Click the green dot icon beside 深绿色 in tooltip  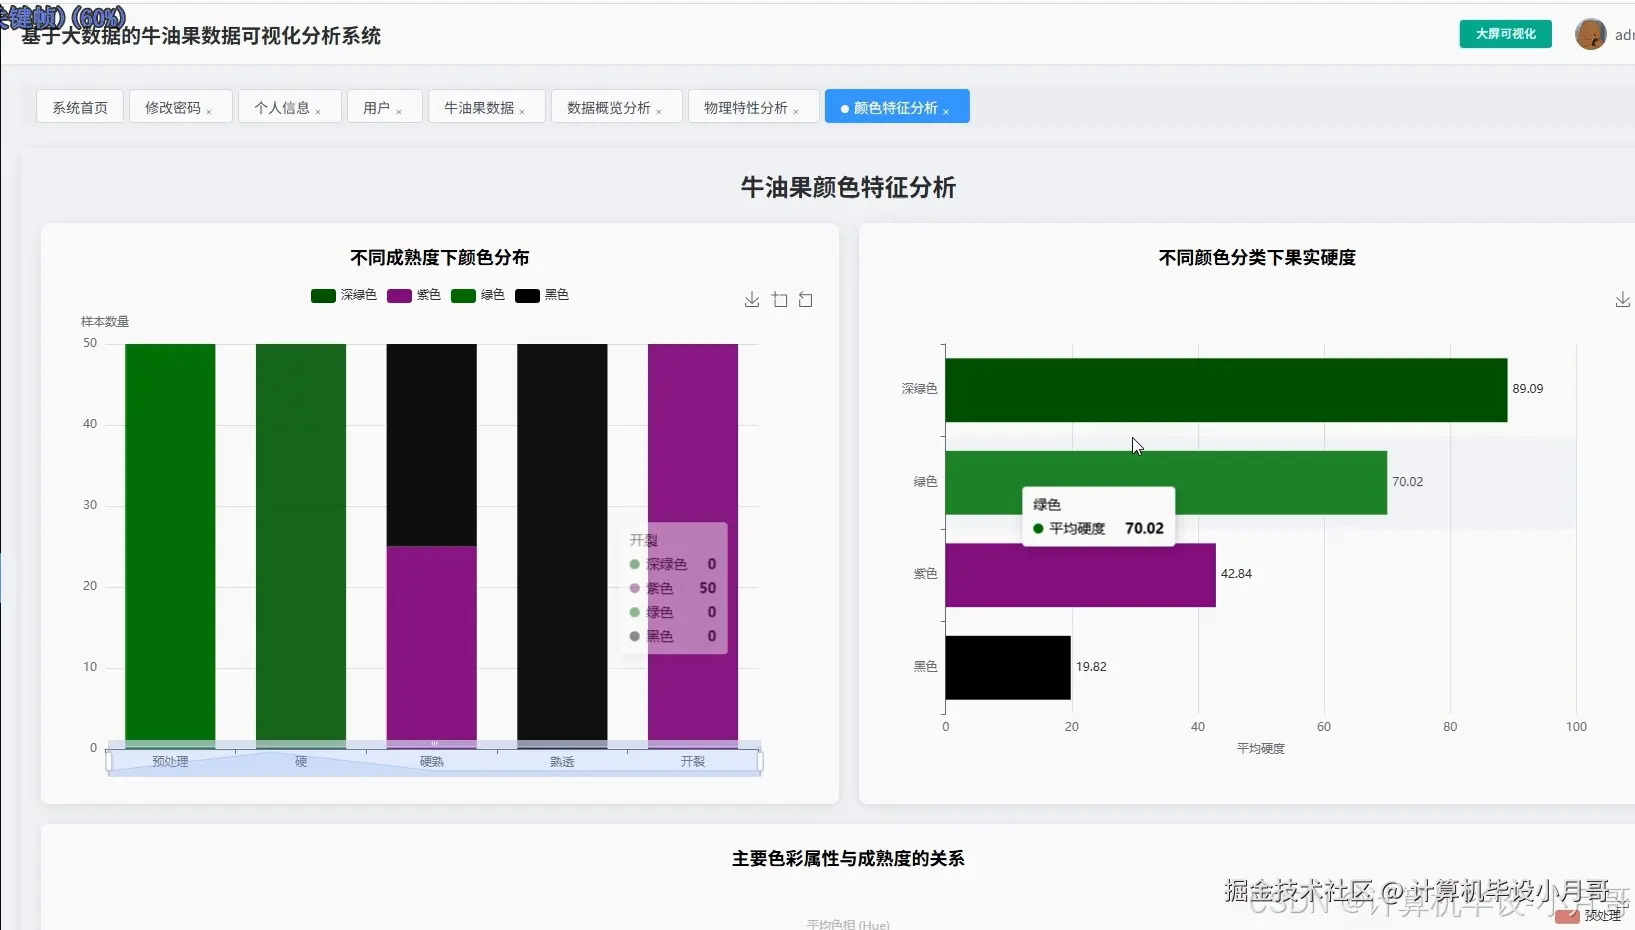(634, 564)
